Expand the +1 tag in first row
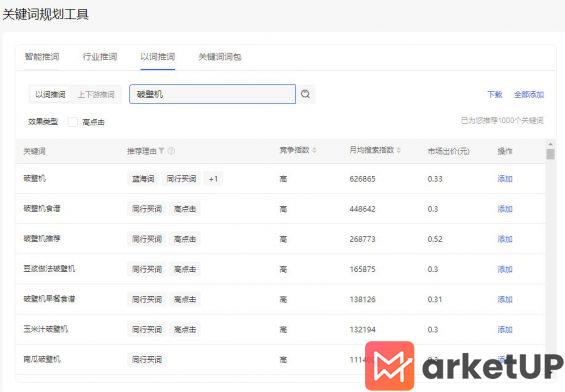The image size is (565, 392). click(213, 179)
